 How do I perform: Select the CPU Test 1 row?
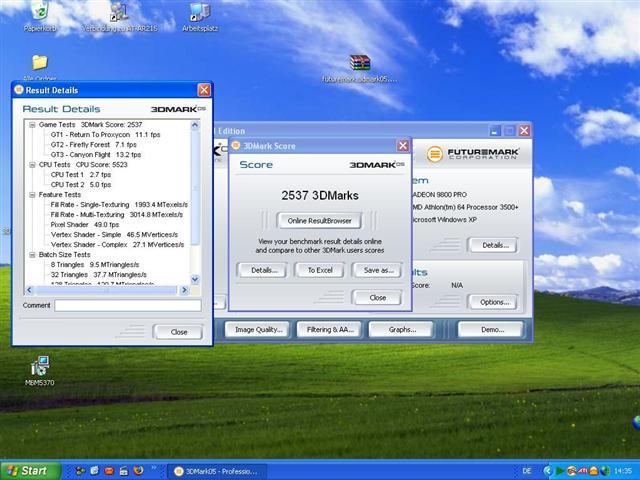tap(80, 175)
